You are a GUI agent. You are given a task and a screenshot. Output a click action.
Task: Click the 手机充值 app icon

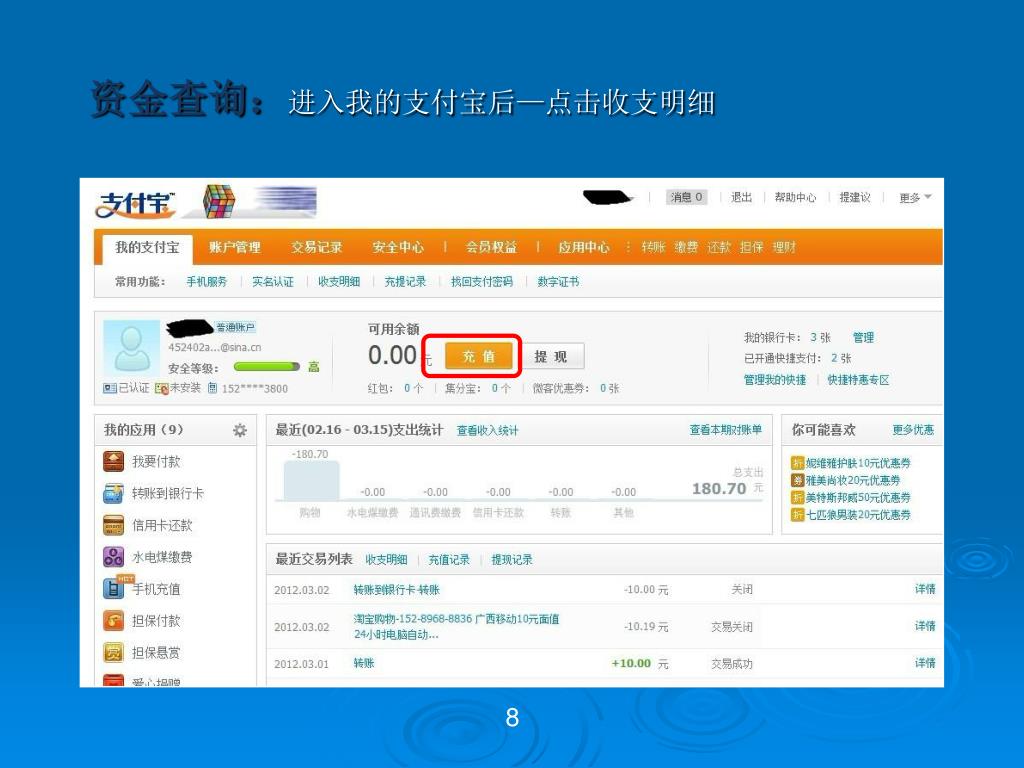(x=114, y=588)
